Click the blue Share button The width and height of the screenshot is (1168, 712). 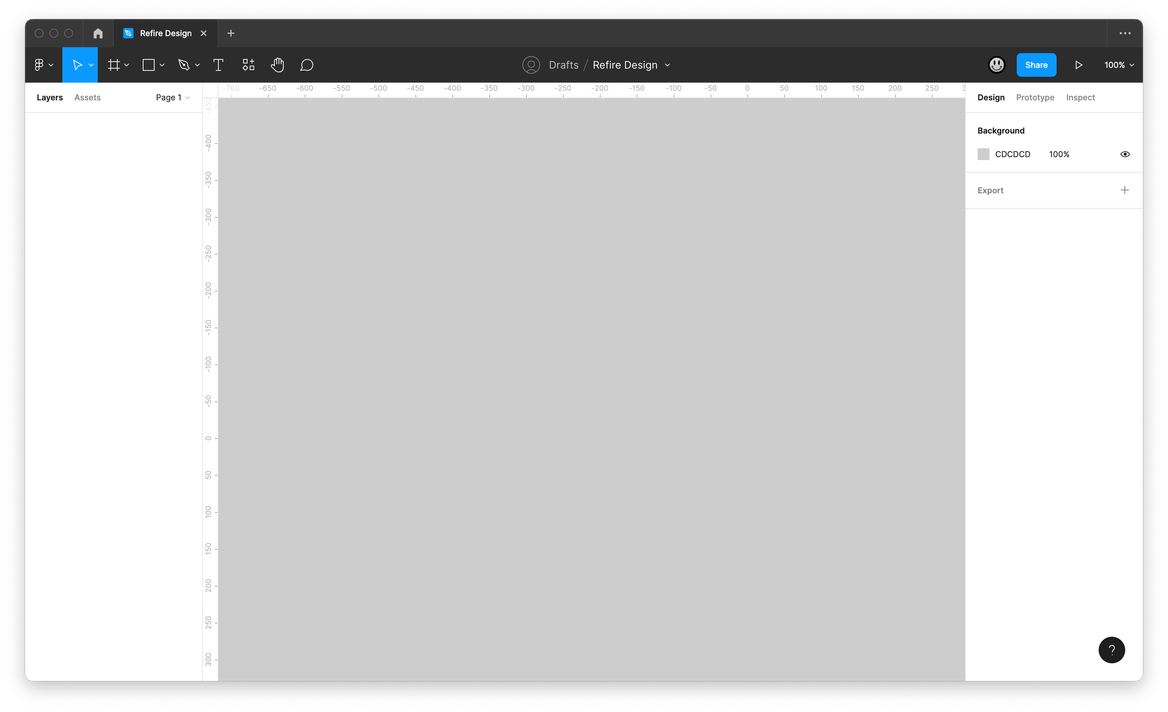click(x=1036, y=65)
